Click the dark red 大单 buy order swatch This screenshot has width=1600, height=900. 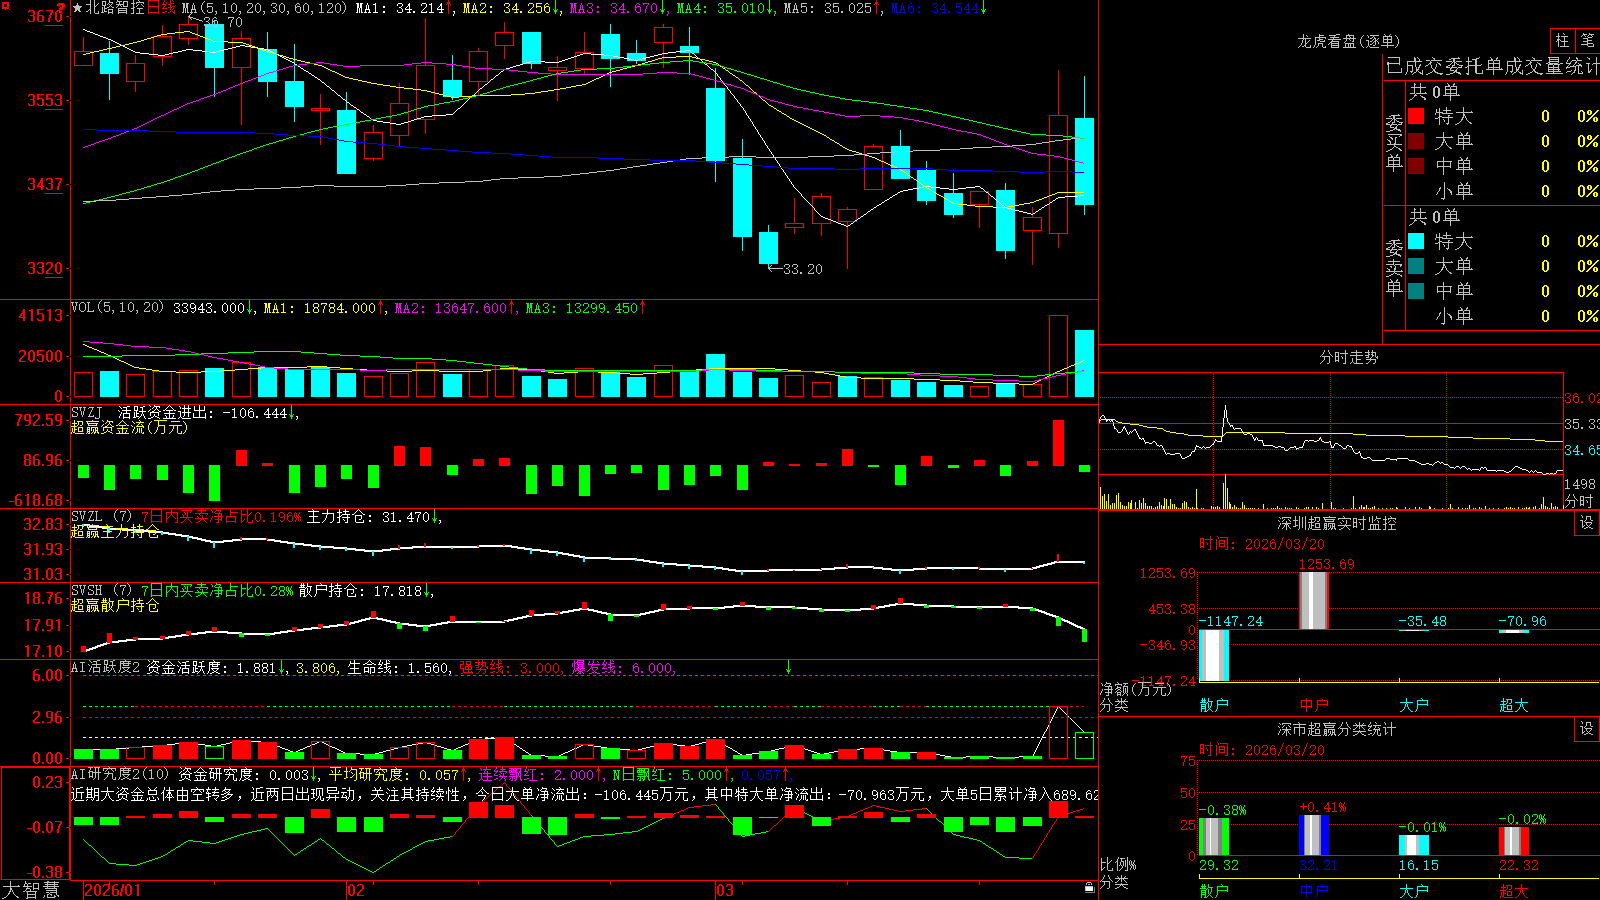coord(1416,141)
